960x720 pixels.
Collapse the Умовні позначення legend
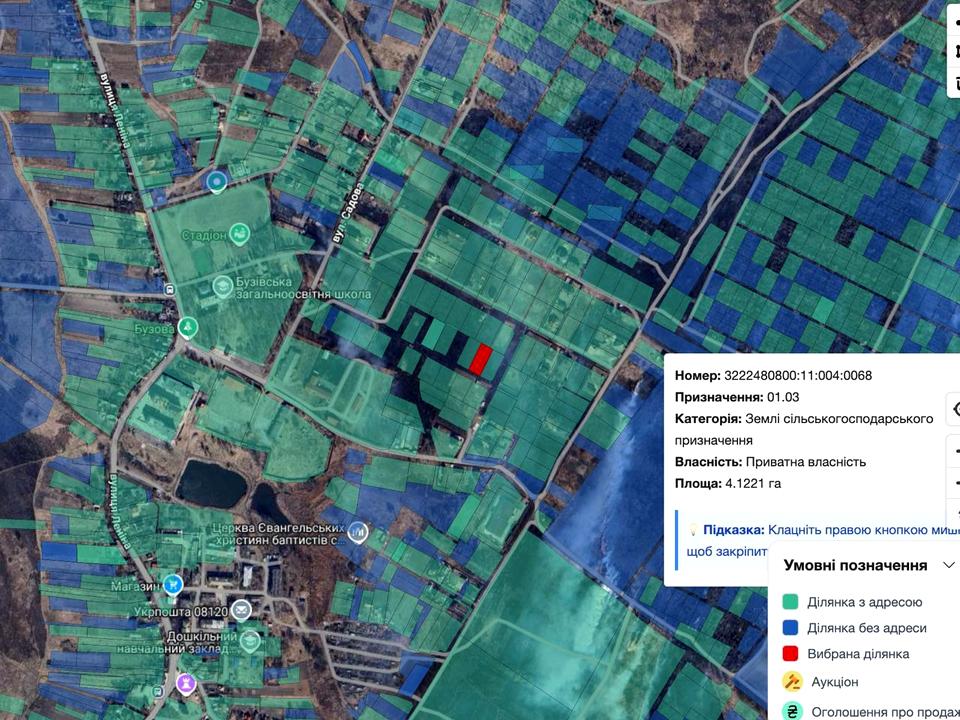coord(948,565)
